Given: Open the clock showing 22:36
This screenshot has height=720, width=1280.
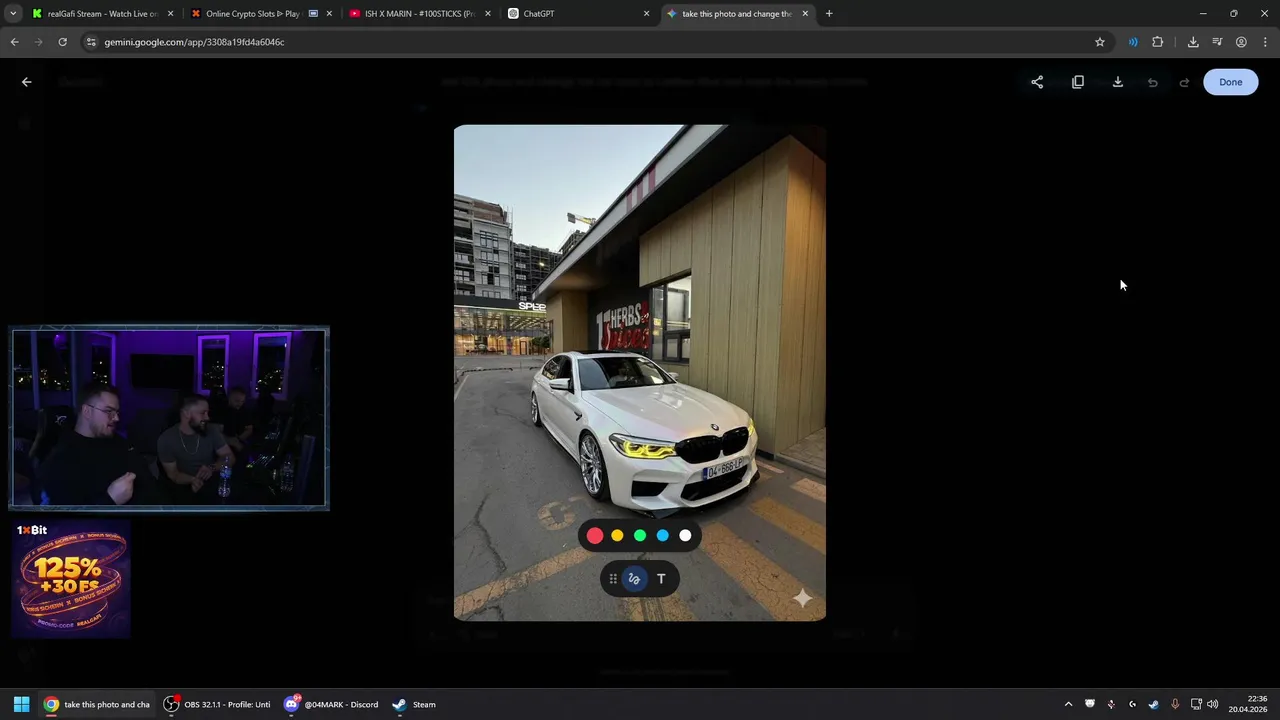Looking at the screenshot, I should click(x=1248, y=704).
